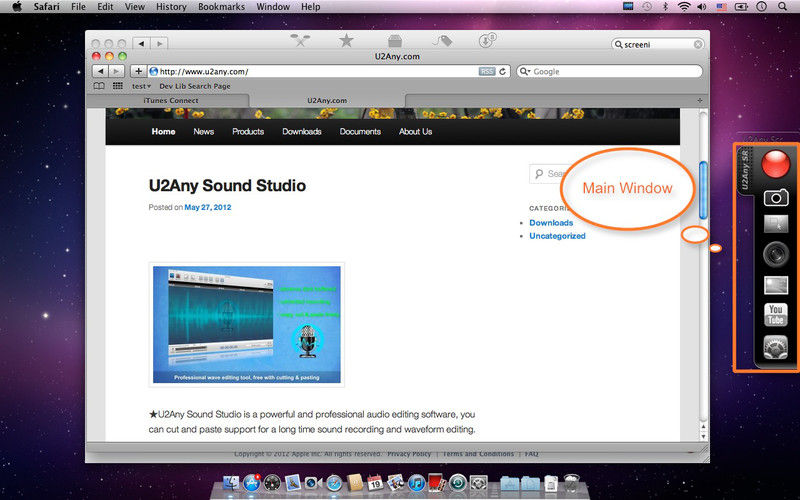Open Google search magnifier dropdown
800x500 pixels.
pos(524,71)
